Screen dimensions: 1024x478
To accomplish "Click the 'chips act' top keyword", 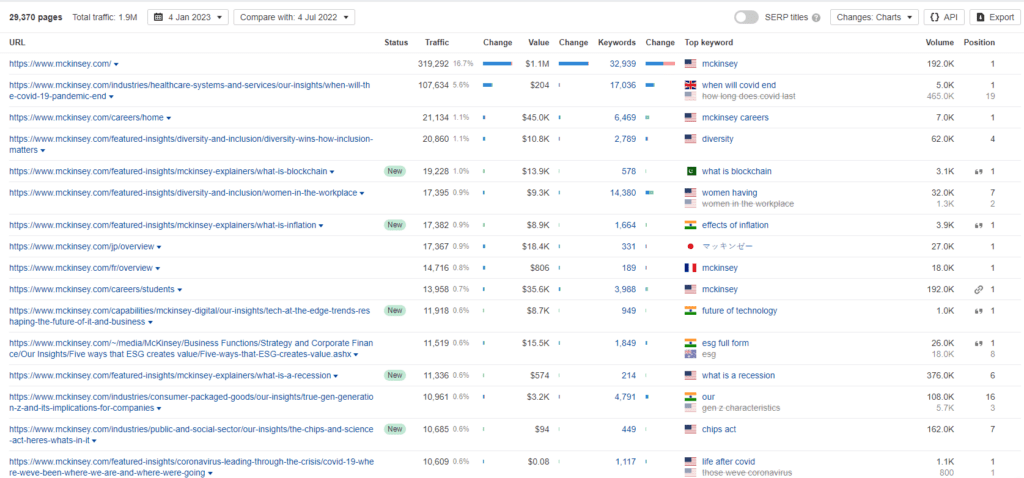I will (x=719, y=429).
